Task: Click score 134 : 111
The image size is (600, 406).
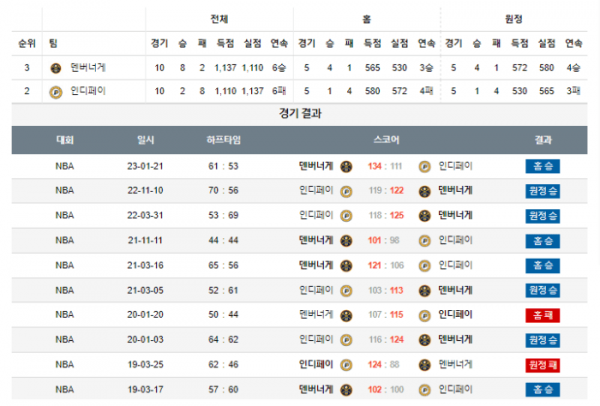Action: [x=385, y=166]
